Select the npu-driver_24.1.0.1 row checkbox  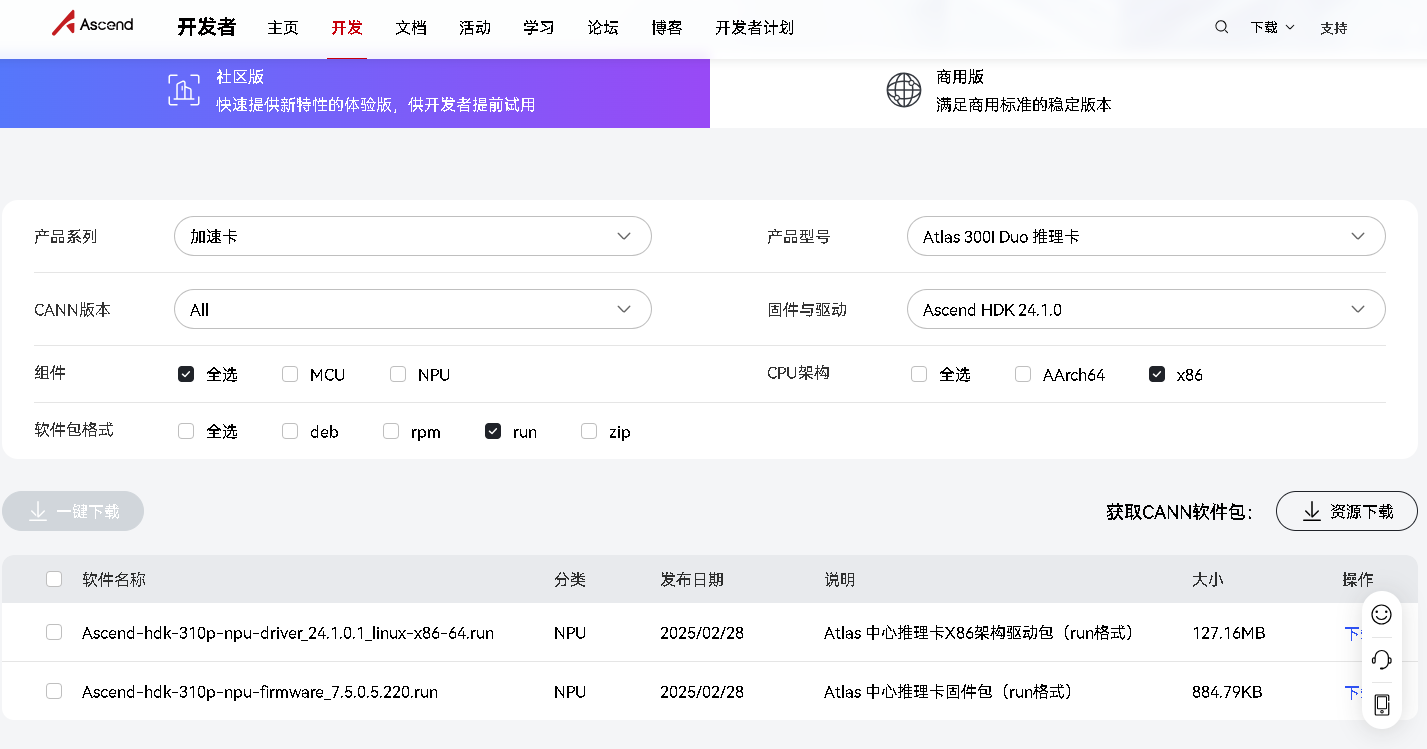coord(54,632)
